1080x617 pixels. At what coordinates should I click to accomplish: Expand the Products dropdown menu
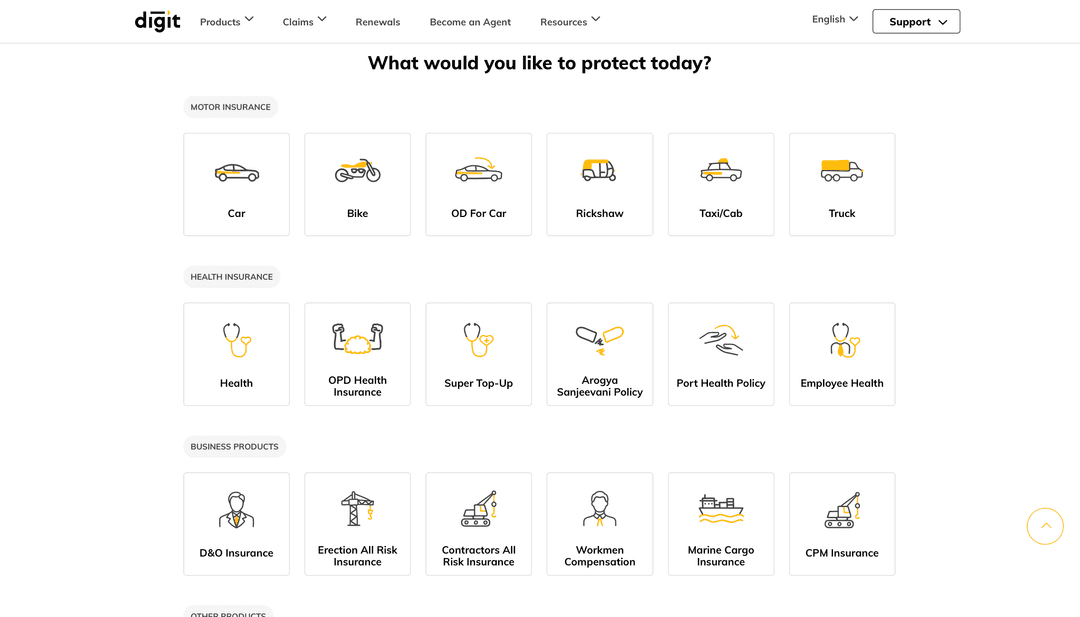227,21
